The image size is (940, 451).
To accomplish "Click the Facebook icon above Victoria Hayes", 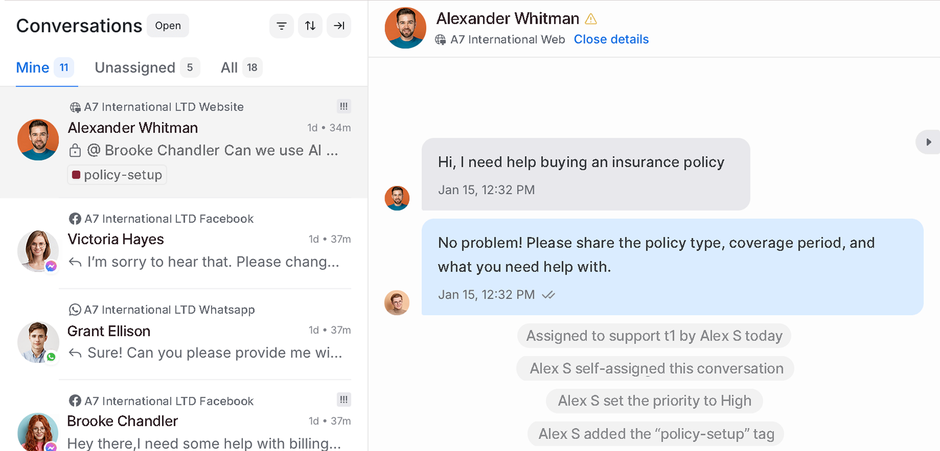I will pyautogui.click(x=75, y=219).
